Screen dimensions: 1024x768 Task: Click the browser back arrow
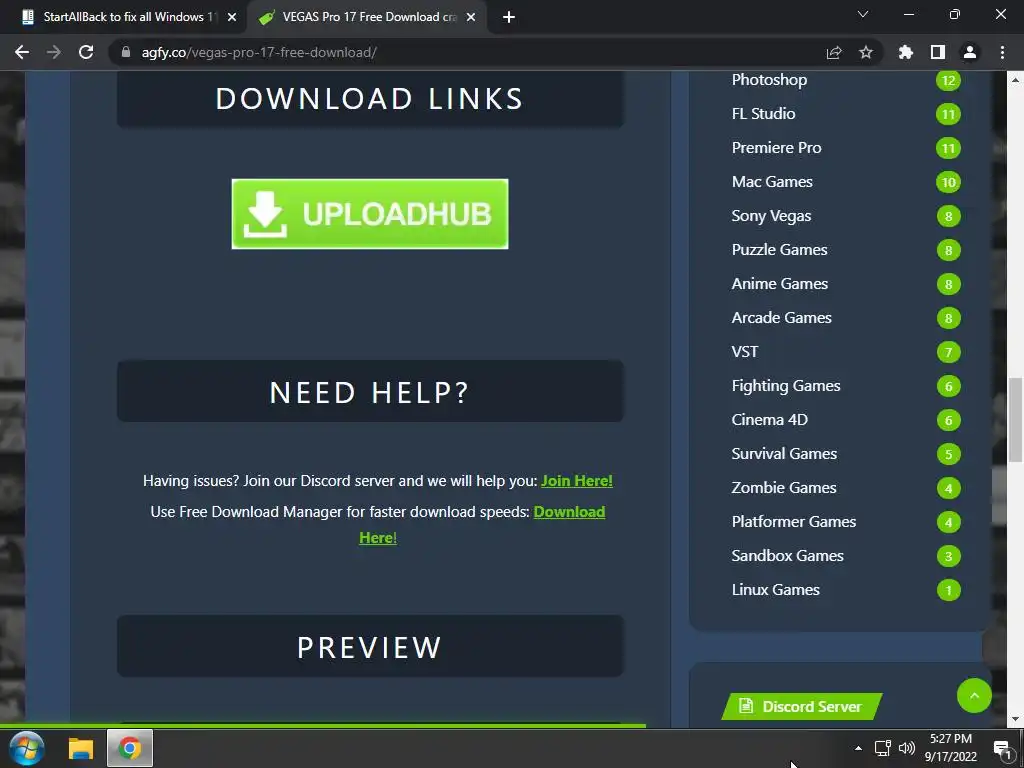pyautogui.click(x=22, y=52)
